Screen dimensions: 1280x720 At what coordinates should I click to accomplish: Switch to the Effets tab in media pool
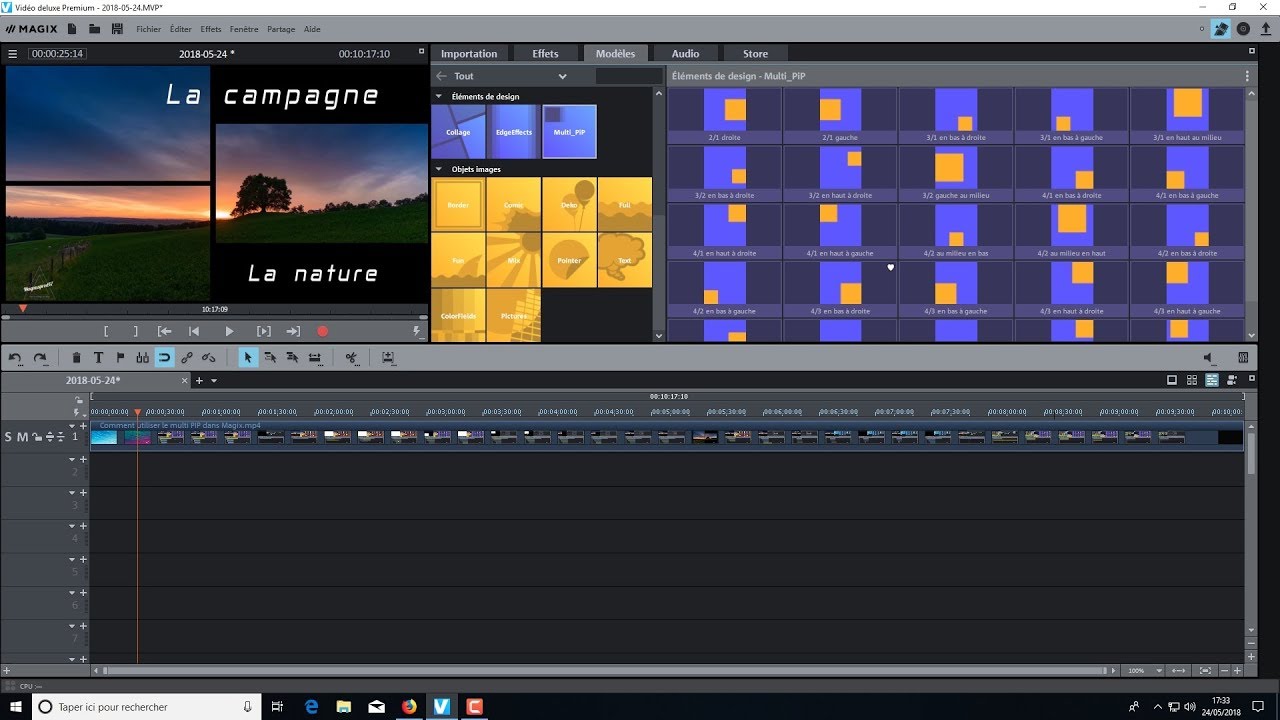[x=545, y=54]
